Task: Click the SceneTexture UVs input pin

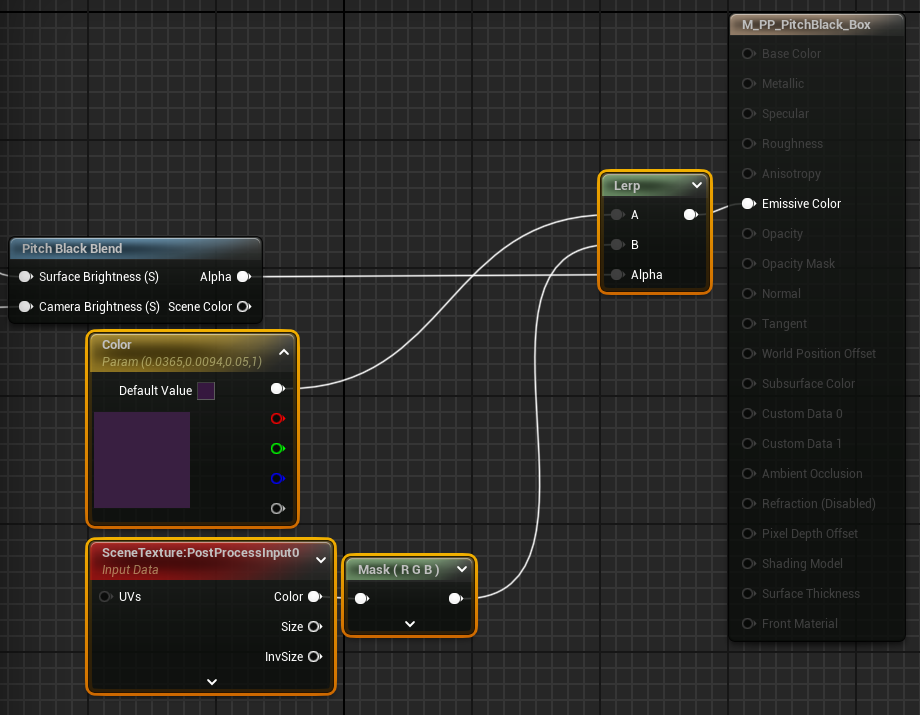Action: tap(106, 597)
